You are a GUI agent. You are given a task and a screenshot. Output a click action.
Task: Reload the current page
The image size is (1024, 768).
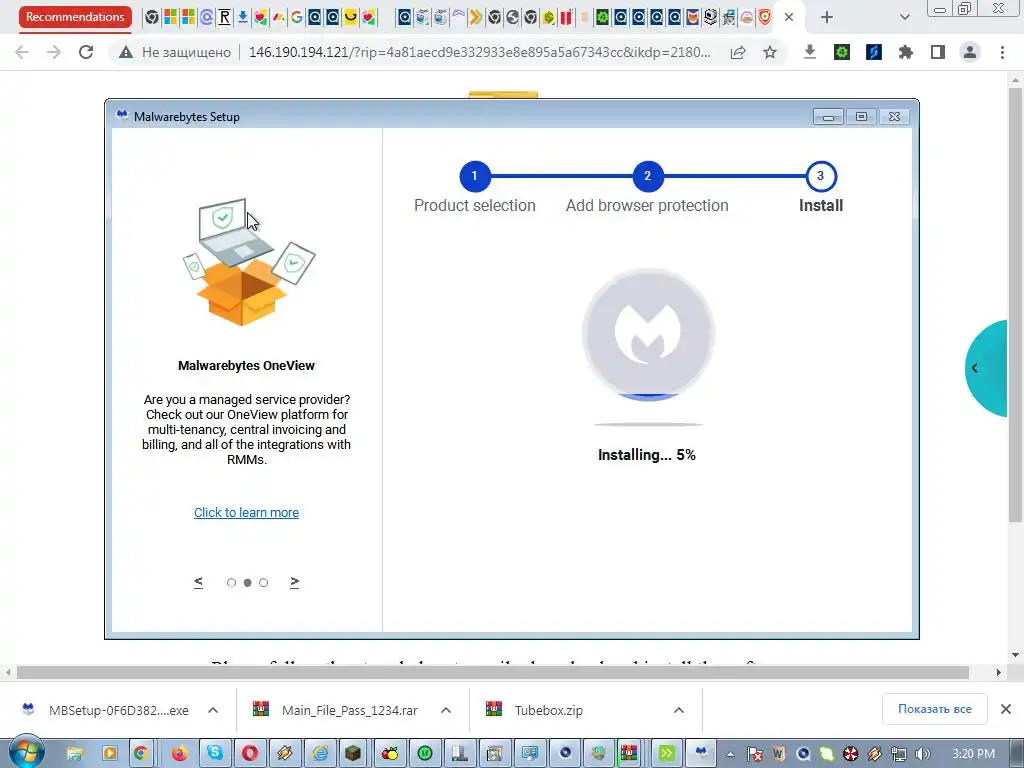point(86,52)
